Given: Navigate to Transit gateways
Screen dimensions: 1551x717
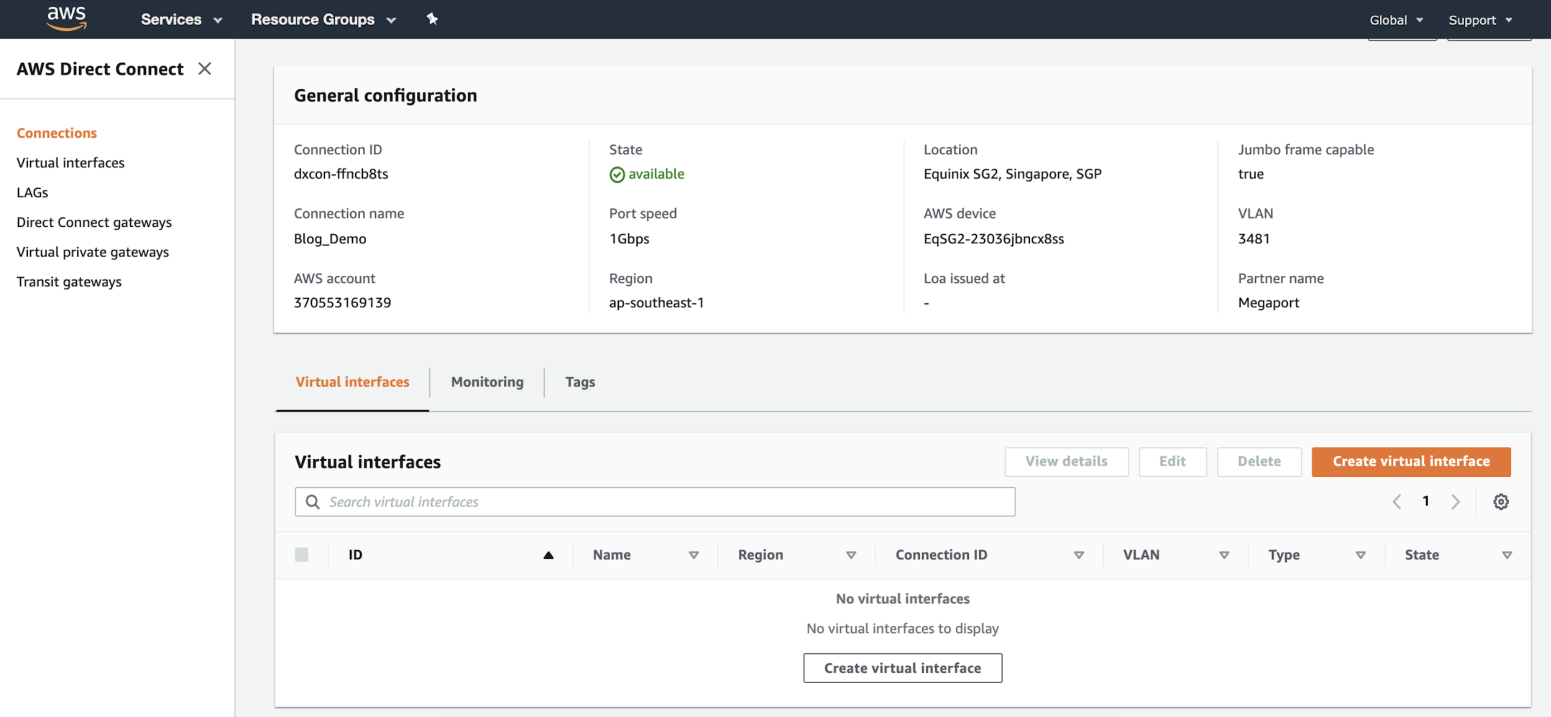Looking at the screenshot, I should (68, 281).
